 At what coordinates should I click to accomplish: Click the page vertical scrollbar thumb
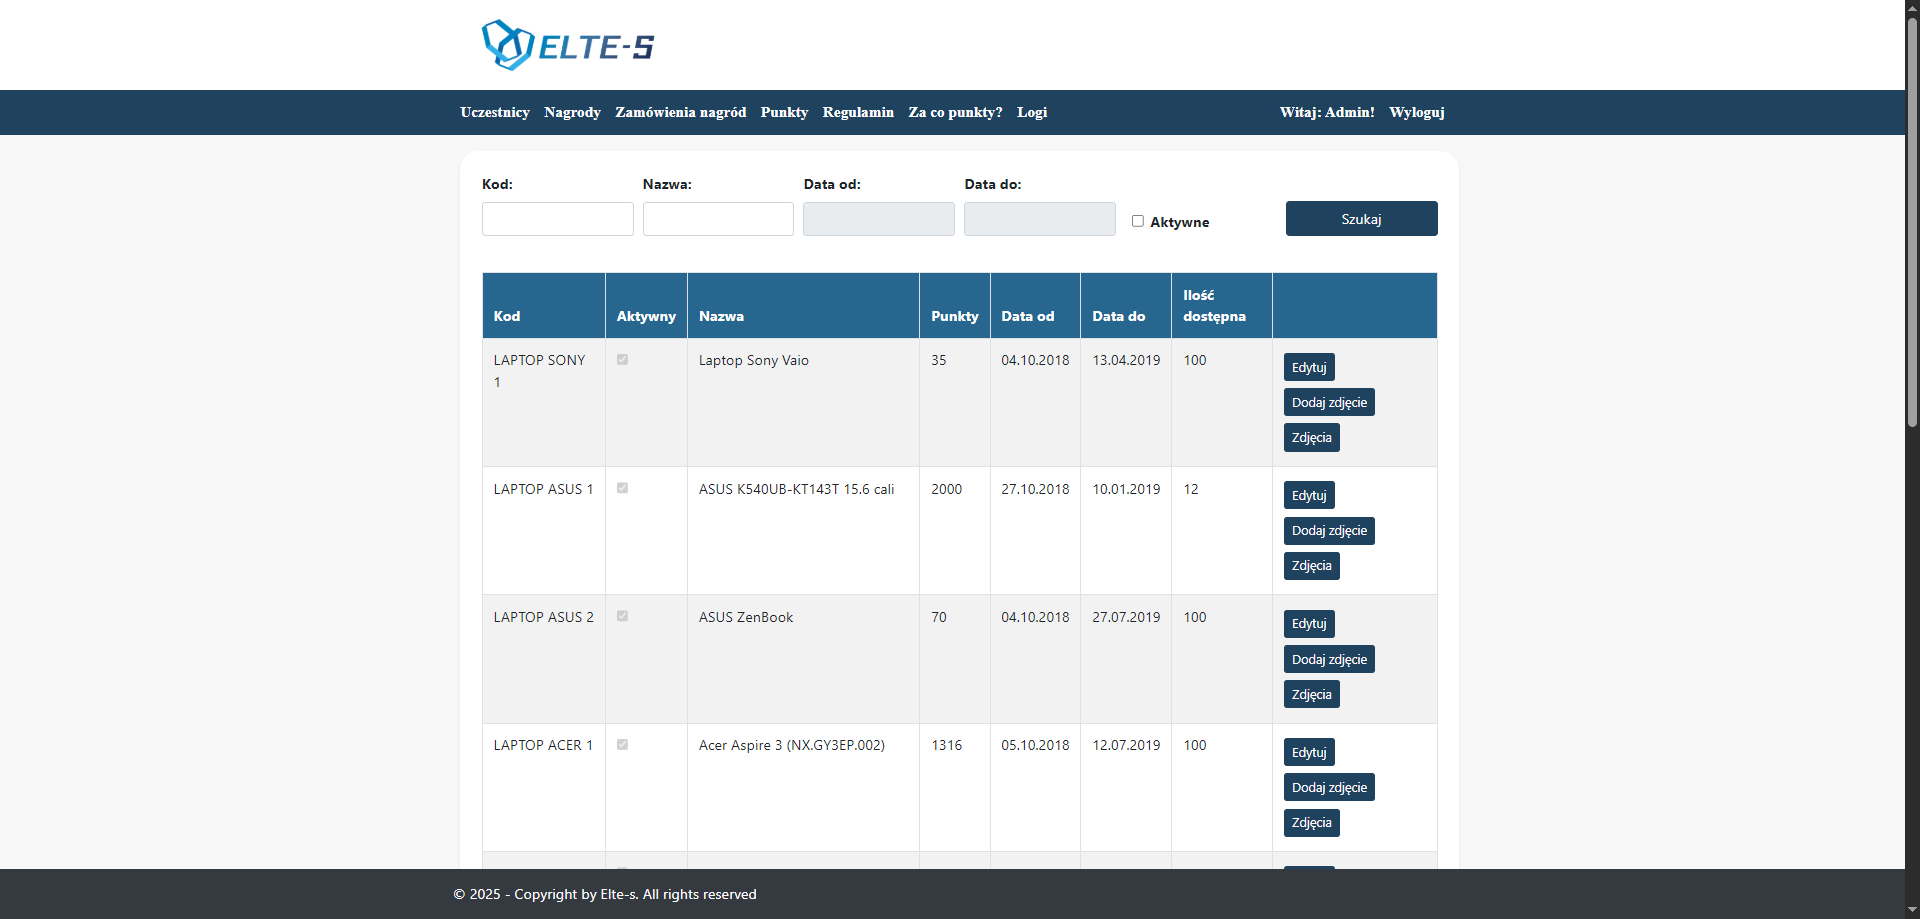click(x=1912, y=220)
